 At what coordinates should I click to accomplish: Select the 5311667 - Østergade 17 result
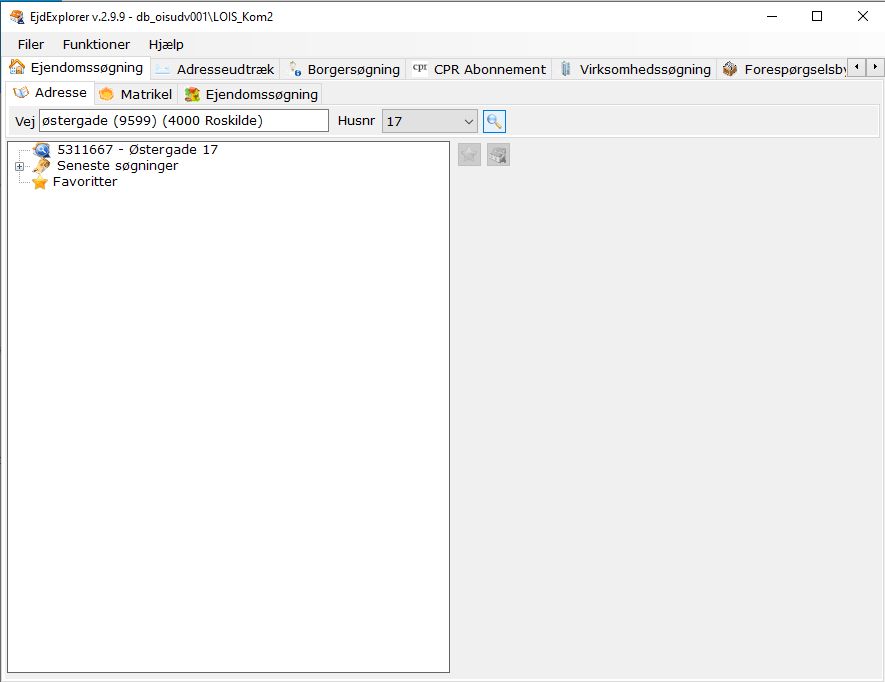(x=137, y=150)
